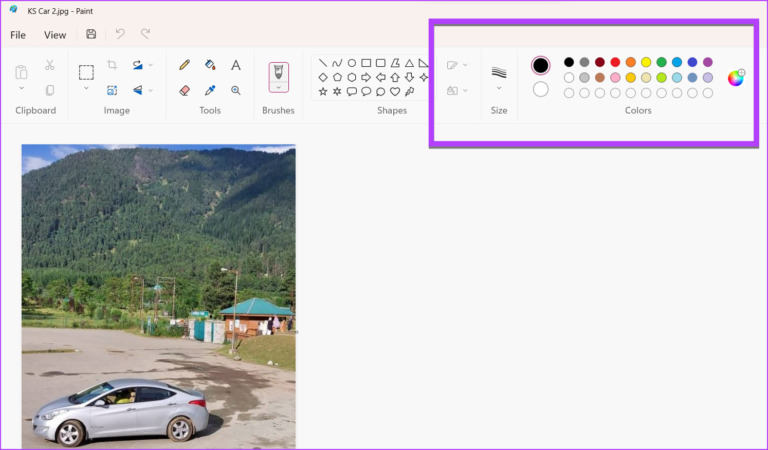Expand the Paste options dropdown

(21, 88)
